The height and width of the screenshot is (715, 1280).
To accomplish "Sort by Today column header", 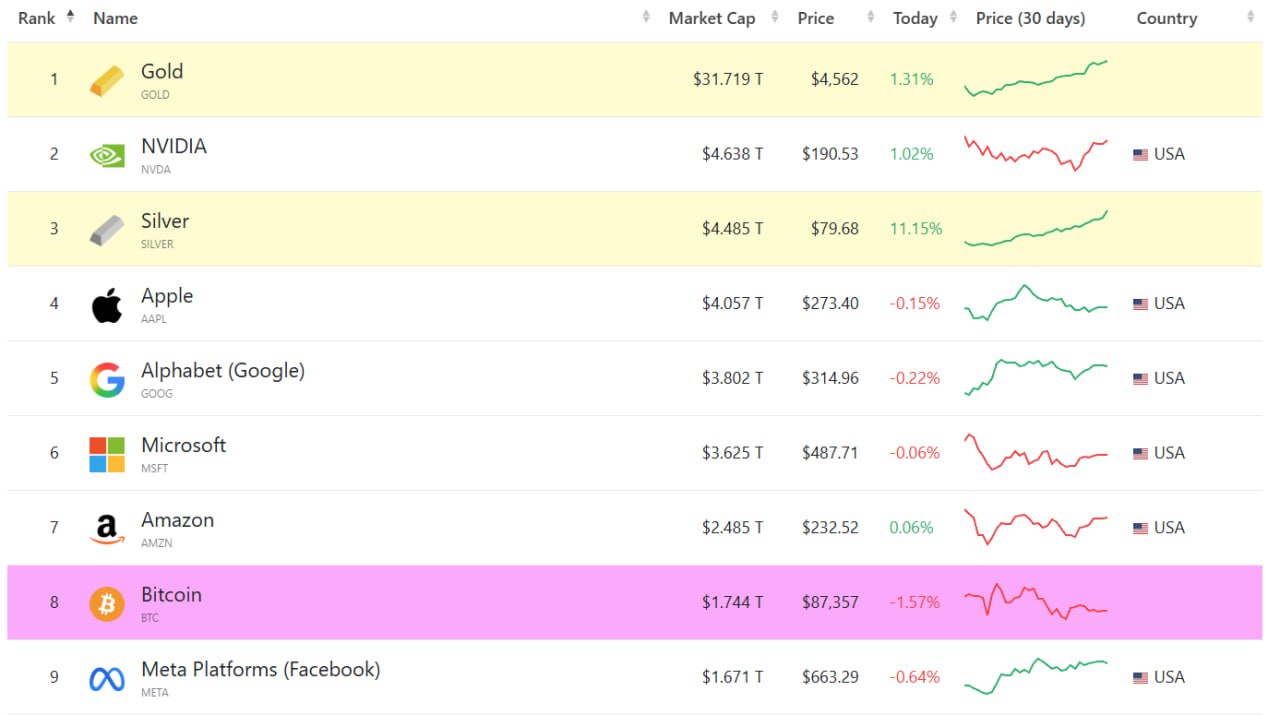I will pyautogui.click(x=915, y=18).
